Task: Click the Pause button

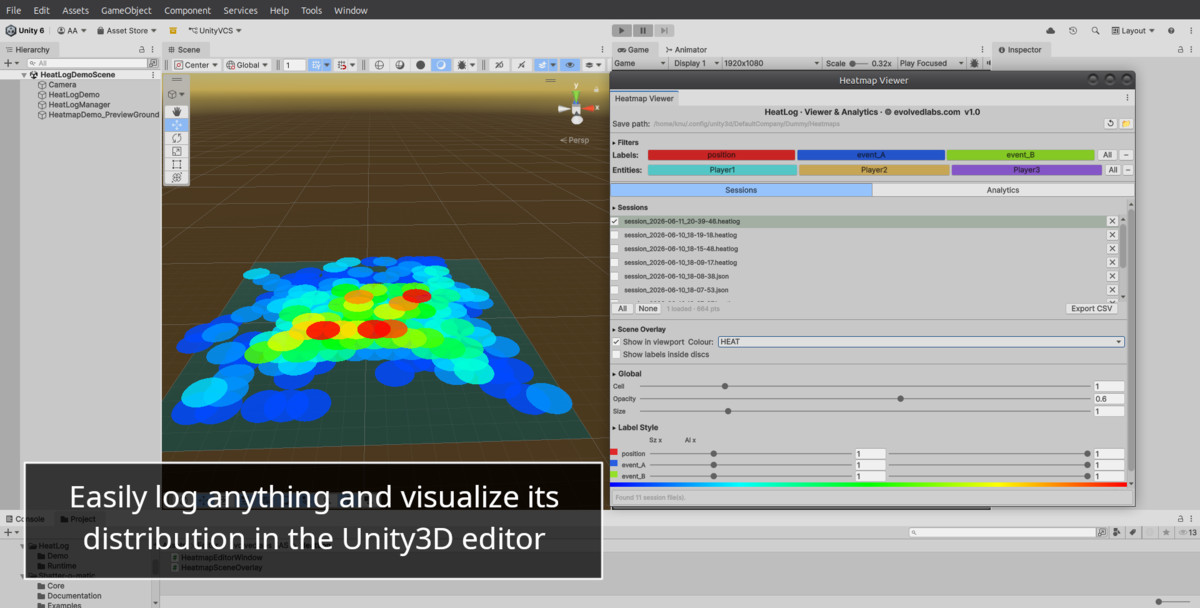Action: tap(643, 31)
